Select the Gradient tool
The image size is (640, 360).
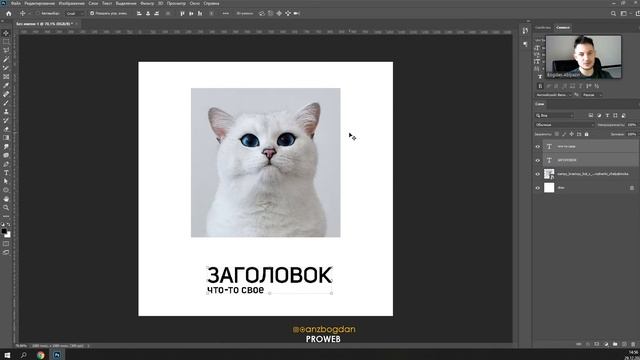pos(6,138)
